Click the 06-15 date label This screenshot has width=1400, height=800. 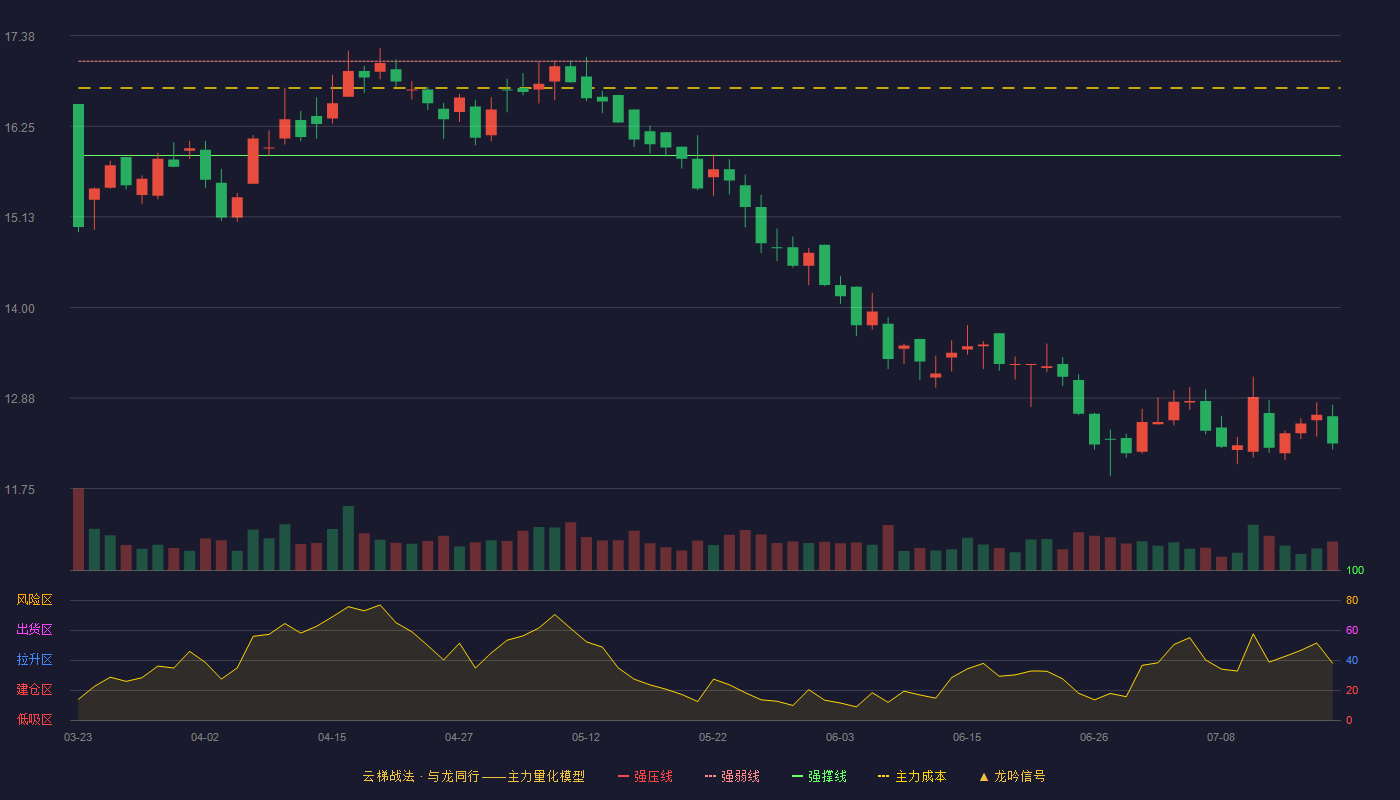click(x=967, y=737)
